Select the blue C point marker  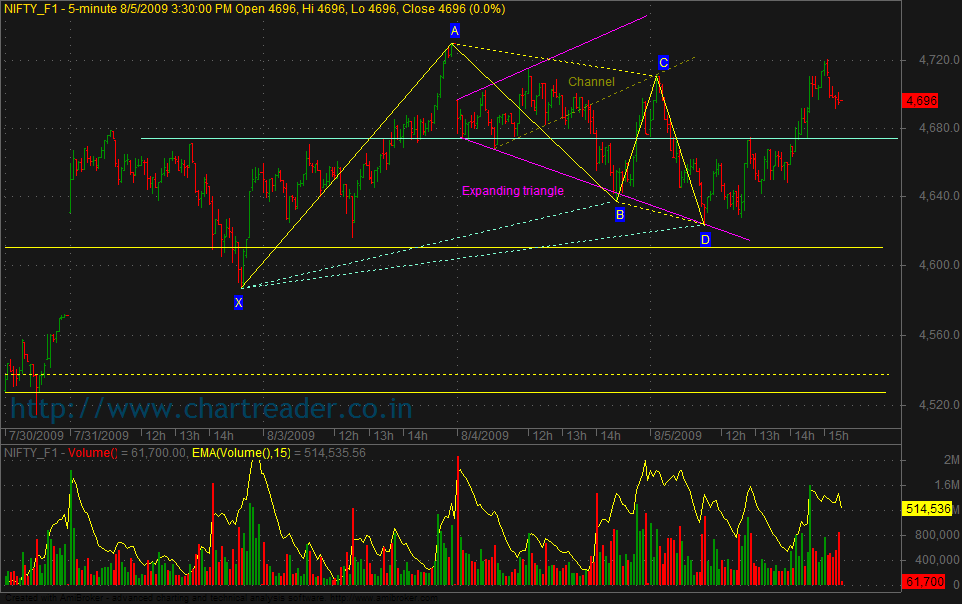[663, 62]
